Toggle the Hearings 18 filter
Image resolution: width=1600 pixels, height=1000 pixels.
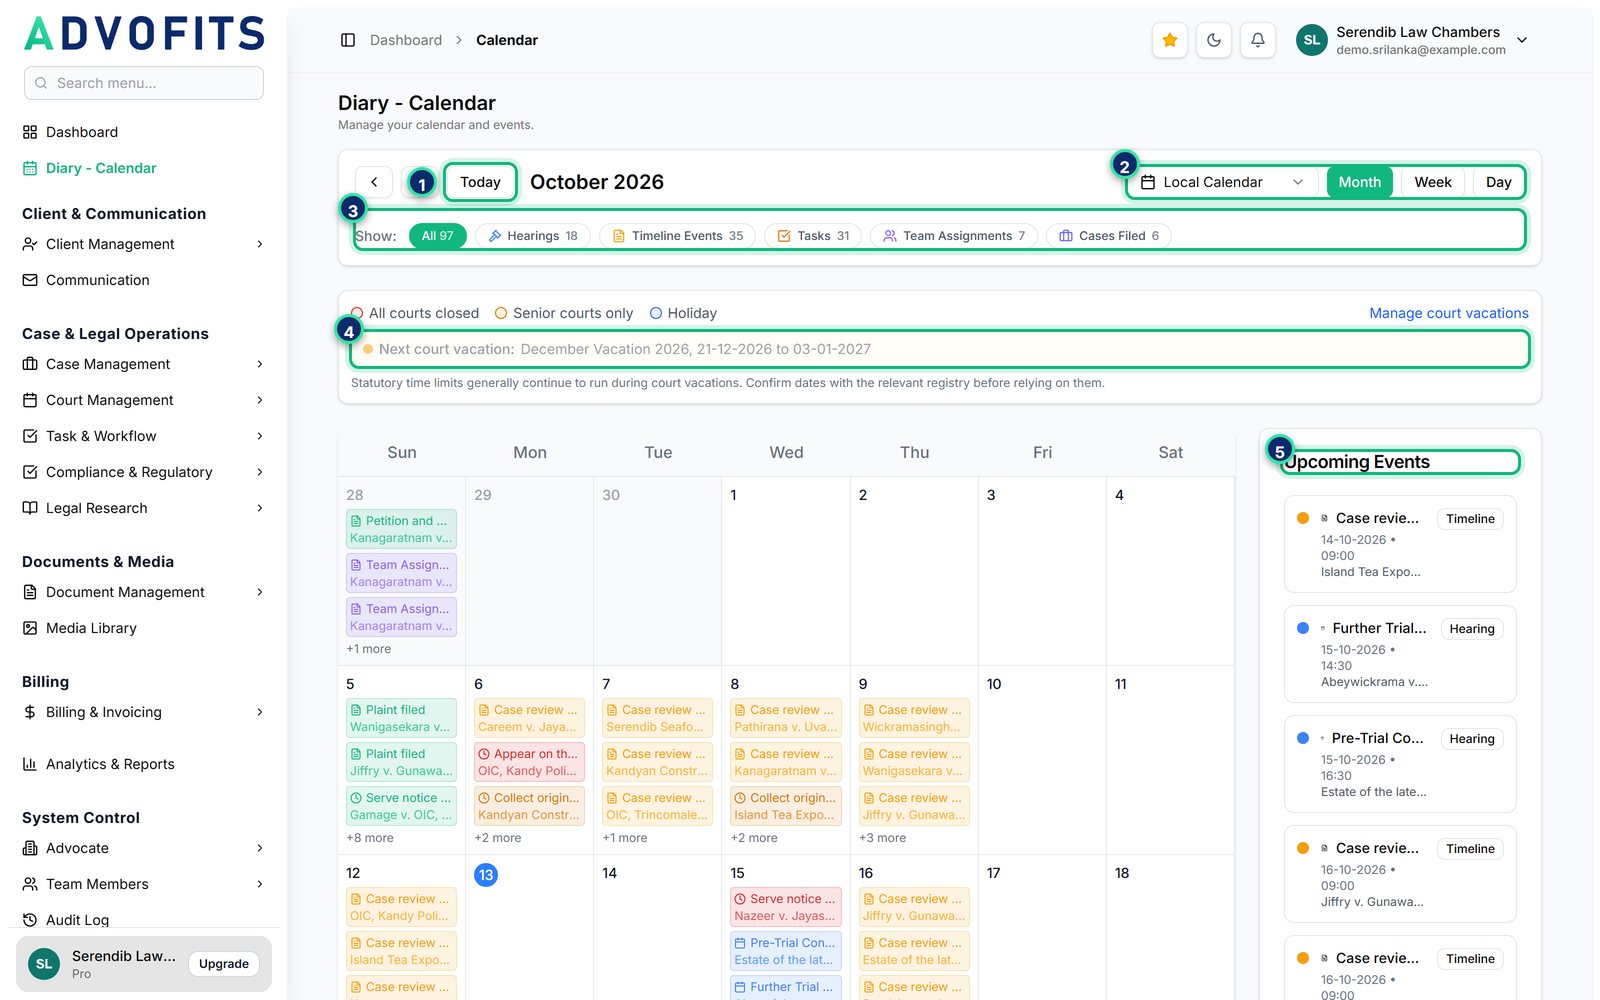(533, 236)
